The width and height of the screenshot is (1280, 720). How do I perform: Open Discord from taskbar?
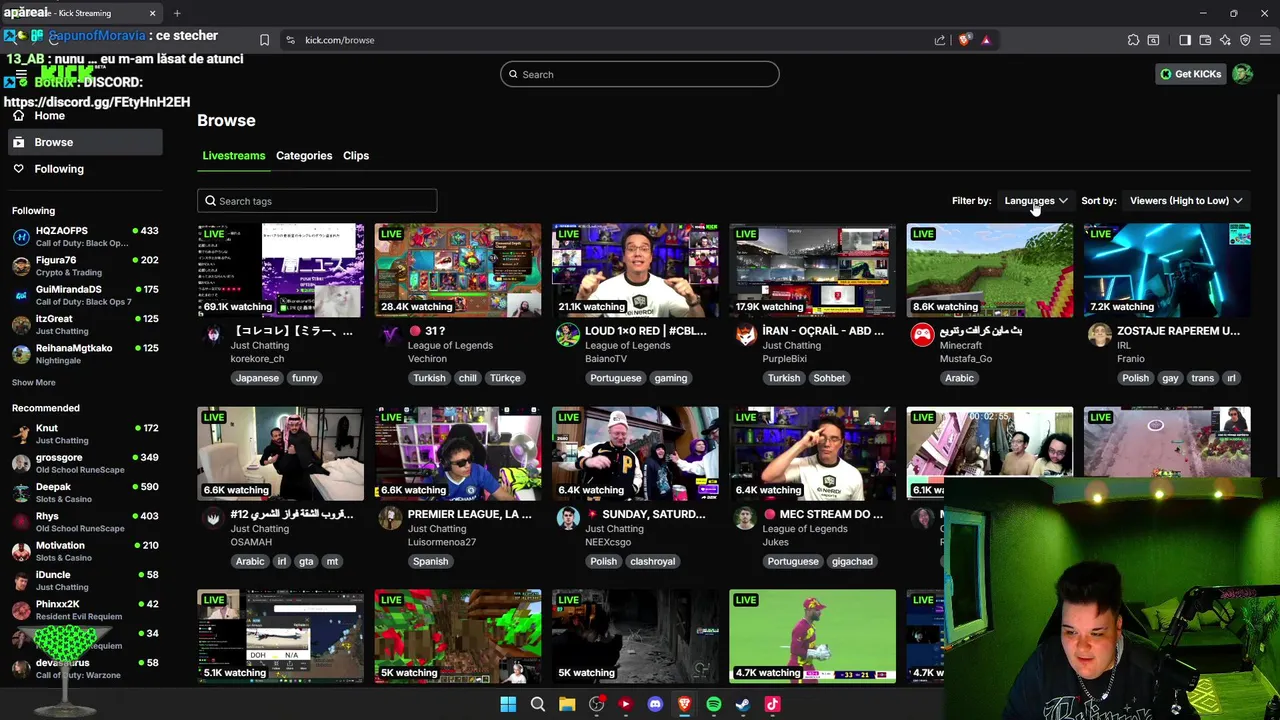click(x=655, y=704)
